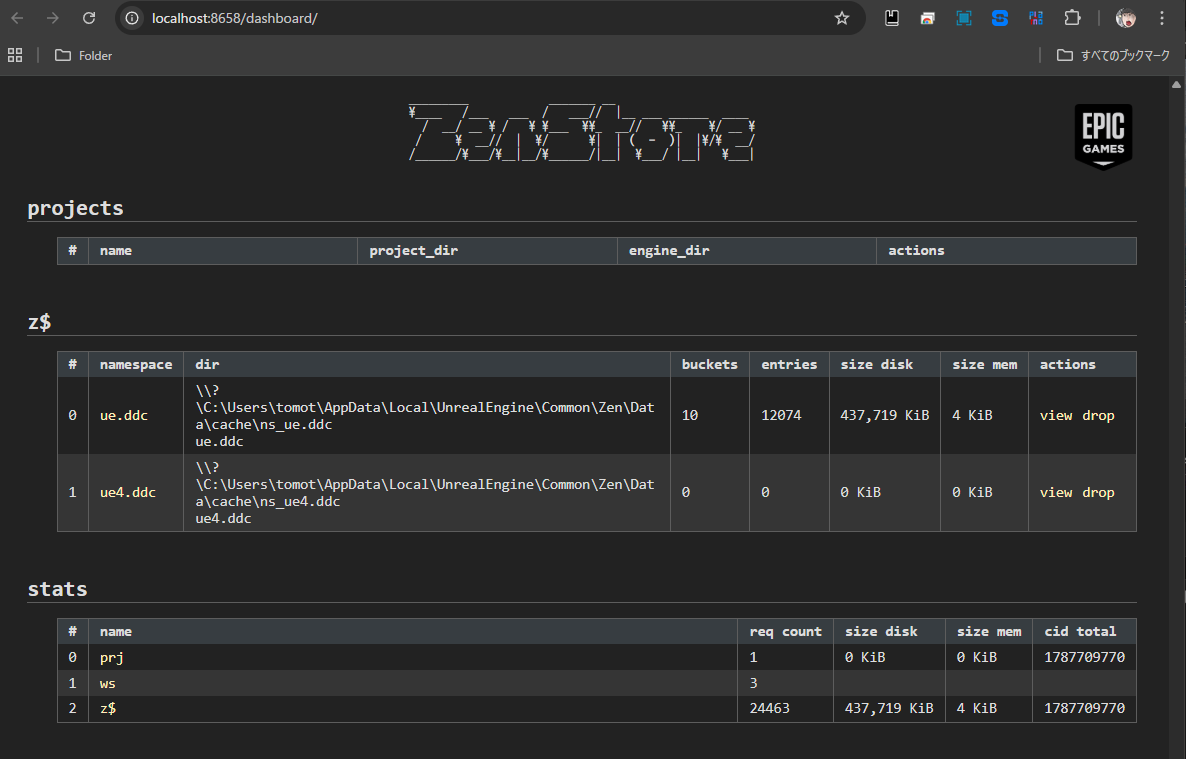Expand the Folder bookmark

[84, 56]
